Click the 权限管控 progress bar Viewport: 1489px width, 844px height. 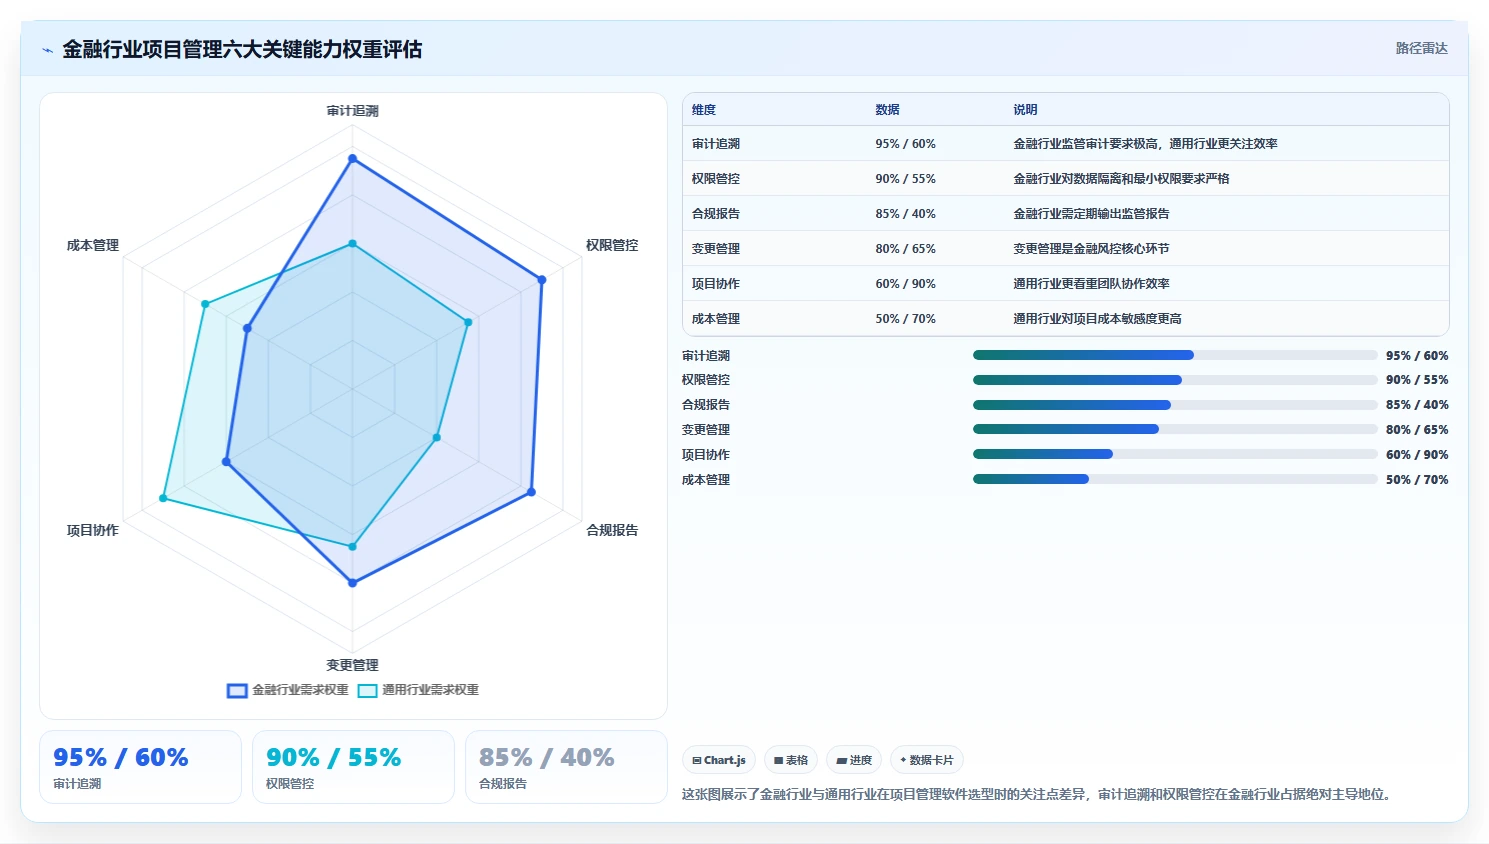click(1175, 380)
